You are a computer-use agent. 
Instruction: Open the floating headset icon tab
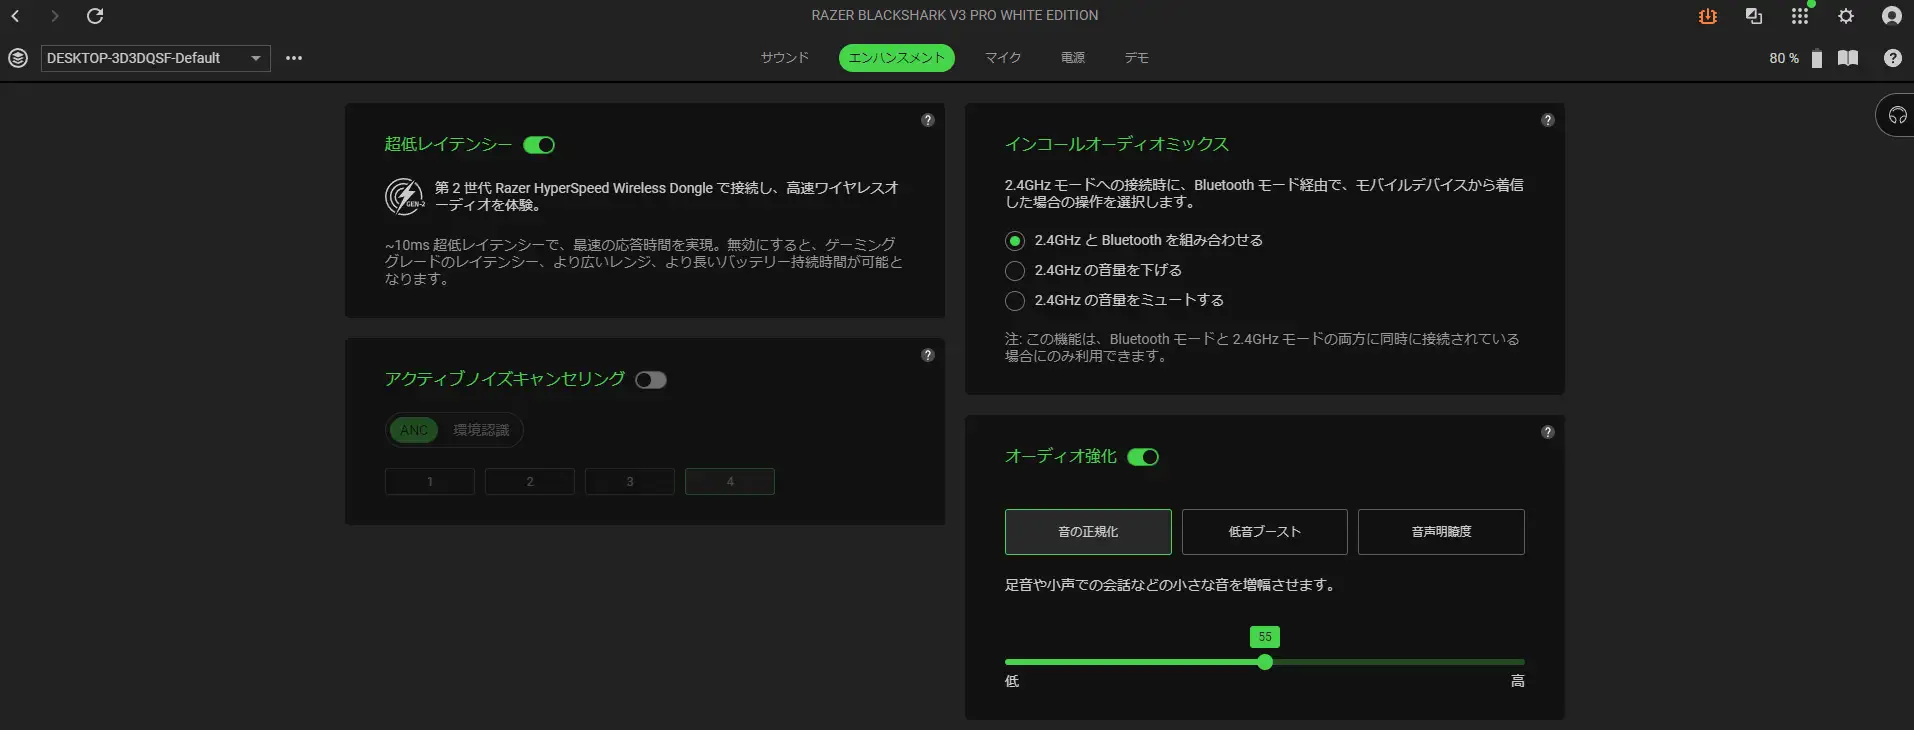(1896, 116)
